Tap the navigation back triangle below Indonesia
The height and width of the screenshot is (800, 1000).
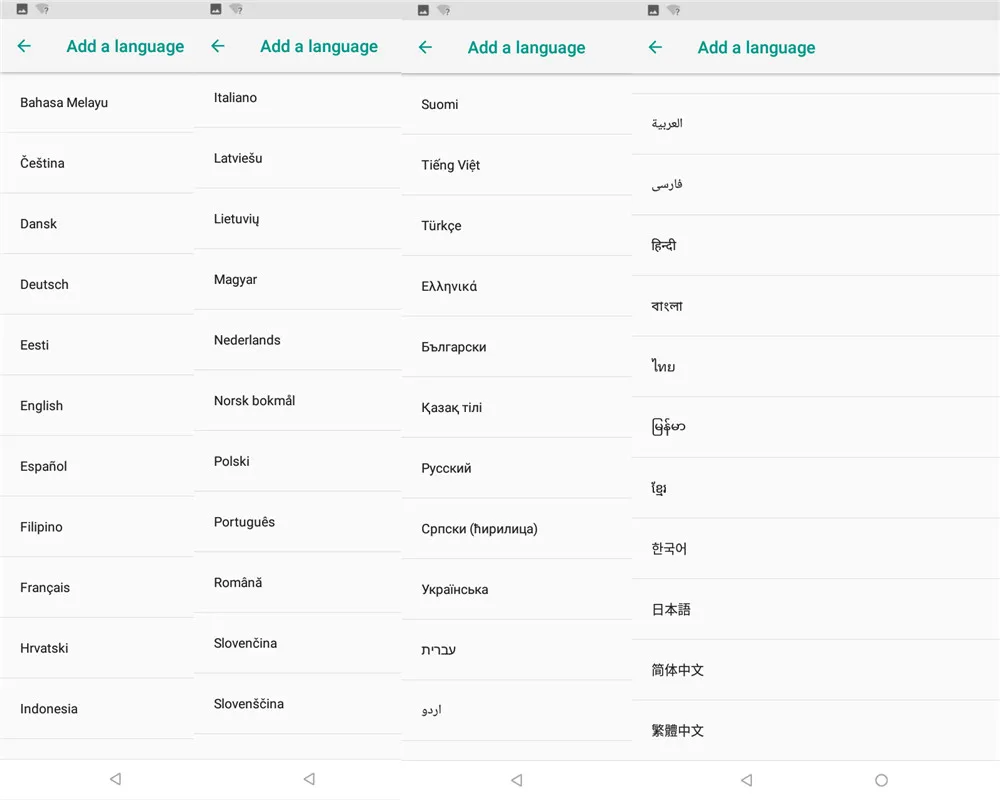coord(115,779)
